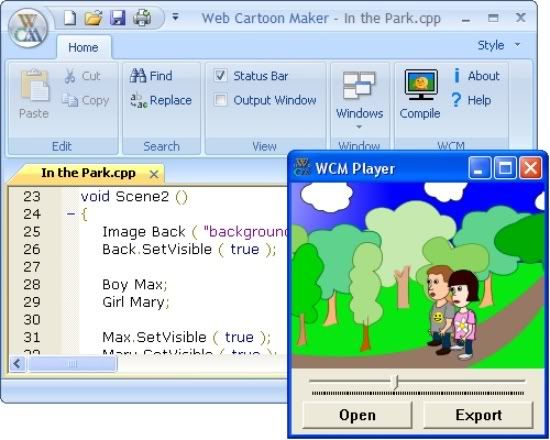The height and width of the screenshot is (440, 550).
Task: Maximize the WCM Player window
Action: tap(505, 168)
